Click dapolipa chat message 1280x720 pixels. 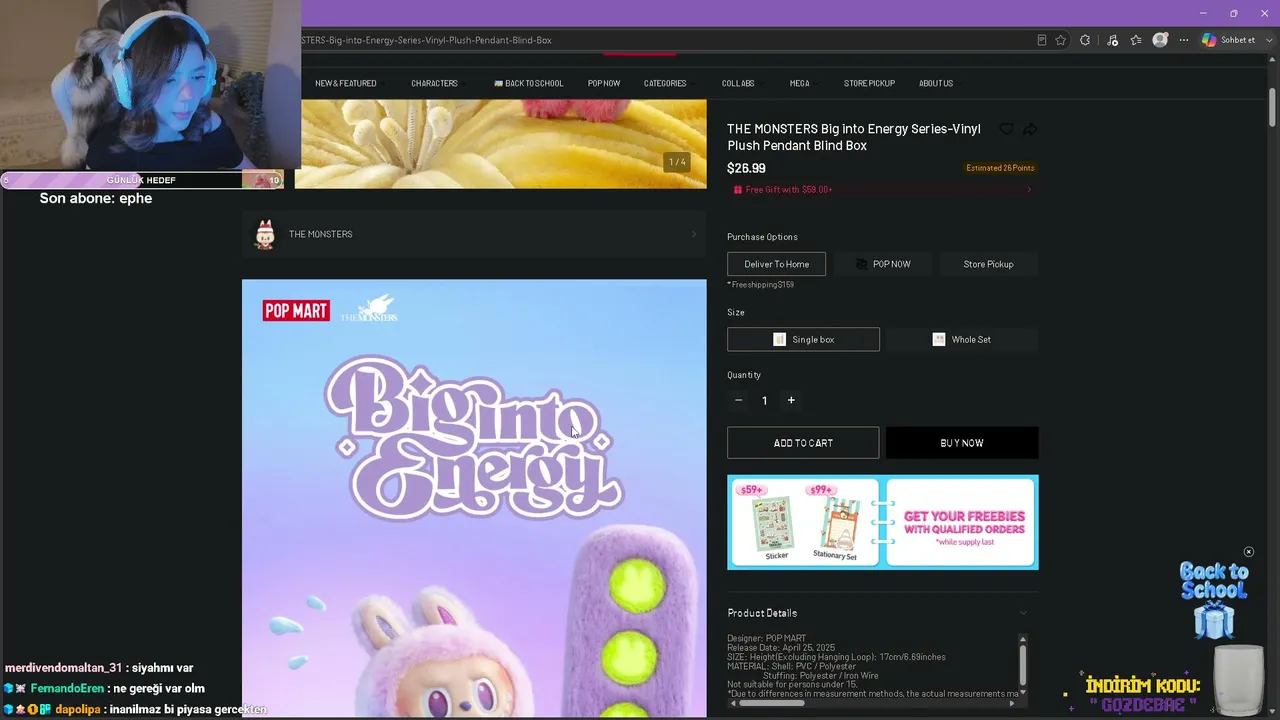(x=135, y=709)
